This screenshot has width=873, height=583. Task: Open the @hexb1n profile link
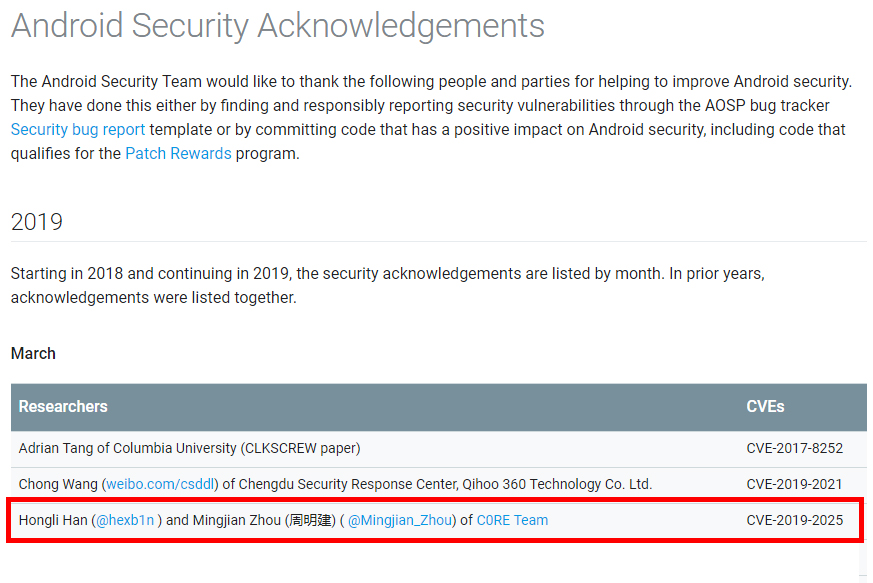pyautogui.click(x=125, y=520)
